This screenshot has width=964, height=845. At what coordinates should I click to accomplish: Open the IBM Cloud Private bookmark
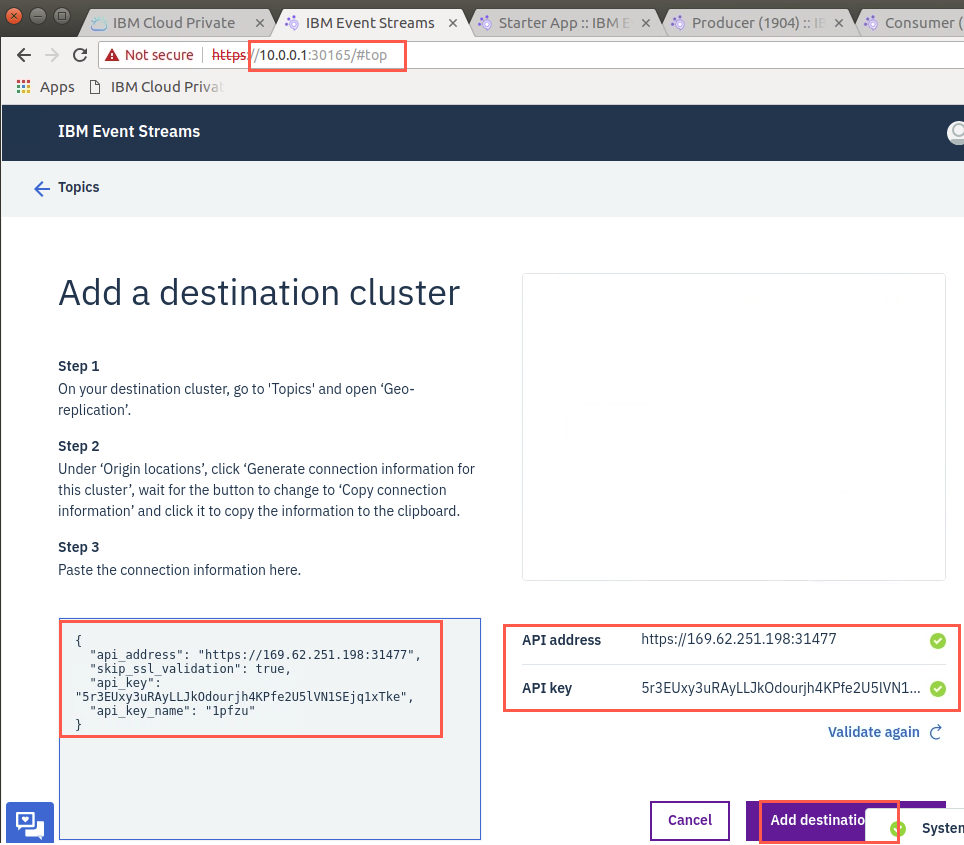tap(156, 87)
